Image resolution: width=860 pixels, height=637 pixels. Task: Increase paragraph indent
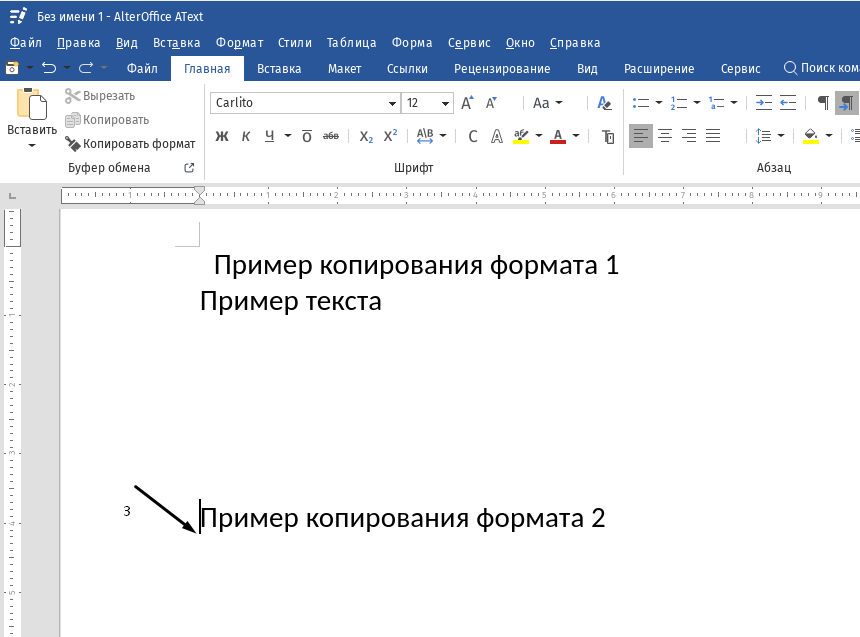click(763, 103)
